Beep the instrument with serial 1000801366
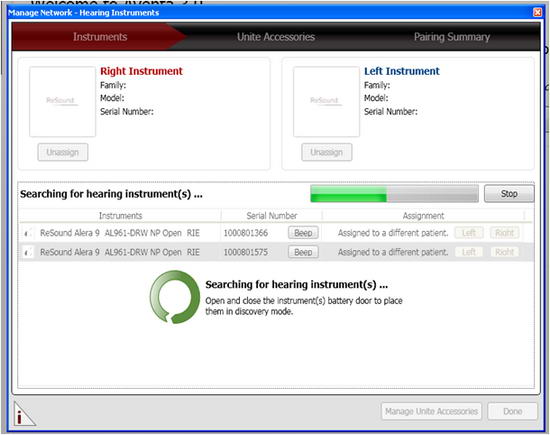This screenshot has width=550, height=435. [x=303, y=233]
